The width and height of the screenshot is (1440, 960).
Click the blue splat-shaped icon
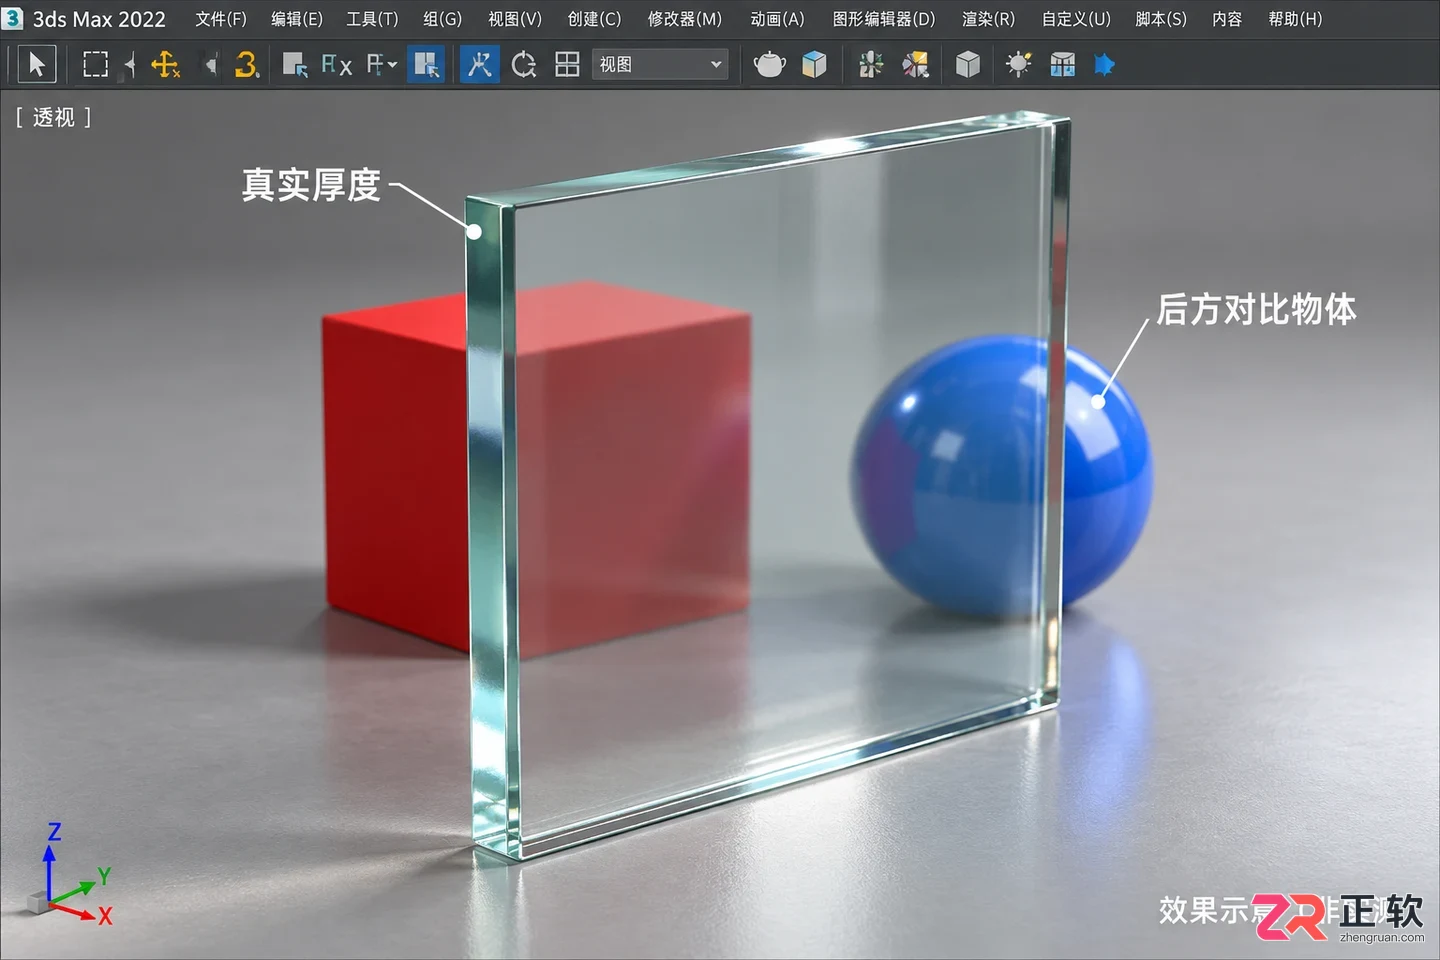(1104, 65)
